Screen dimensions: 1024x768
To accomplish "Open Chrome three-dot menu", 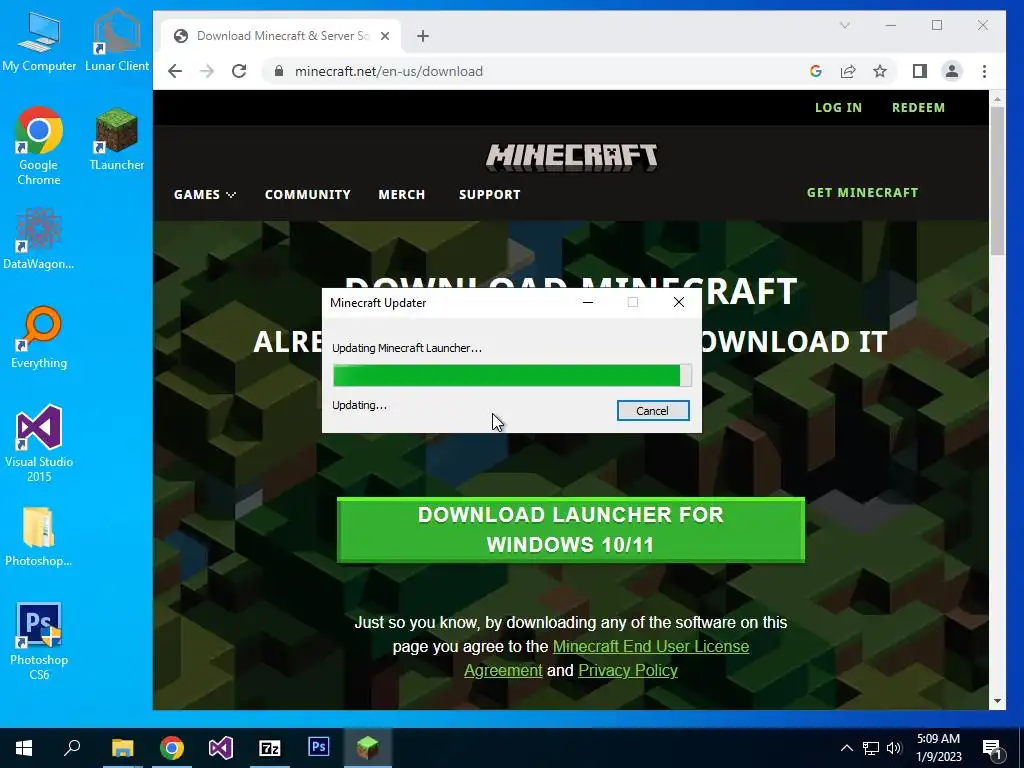I will coord(984,71).
